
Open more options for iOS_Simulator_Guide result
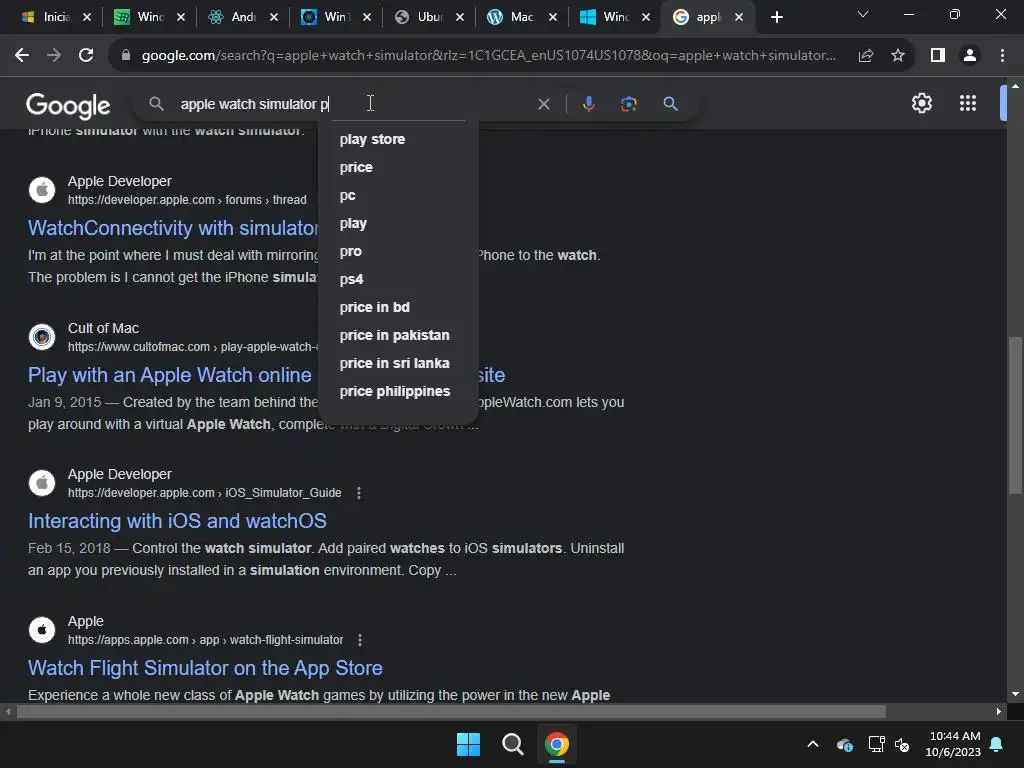click(x=359, y=493)
